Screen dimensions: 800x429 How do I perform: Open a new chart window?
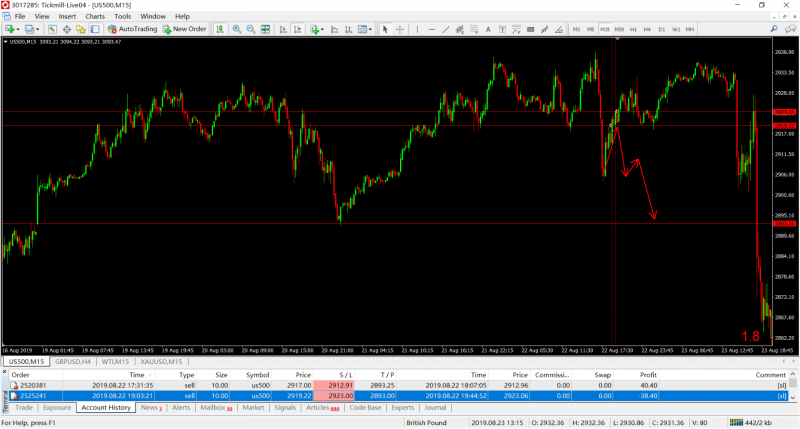click(x=9, y=29)
